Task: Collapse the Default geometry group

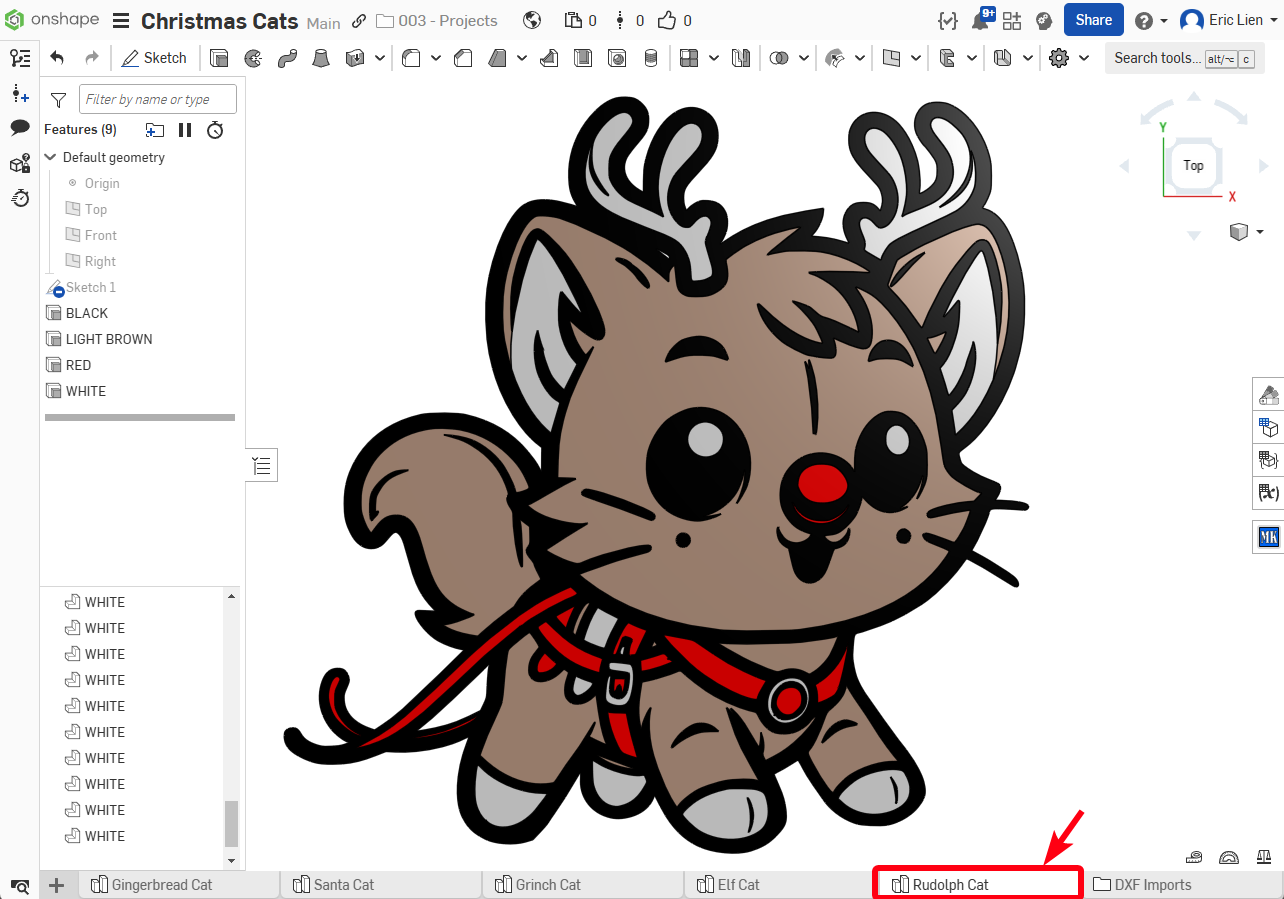Action: coord(51,157)
